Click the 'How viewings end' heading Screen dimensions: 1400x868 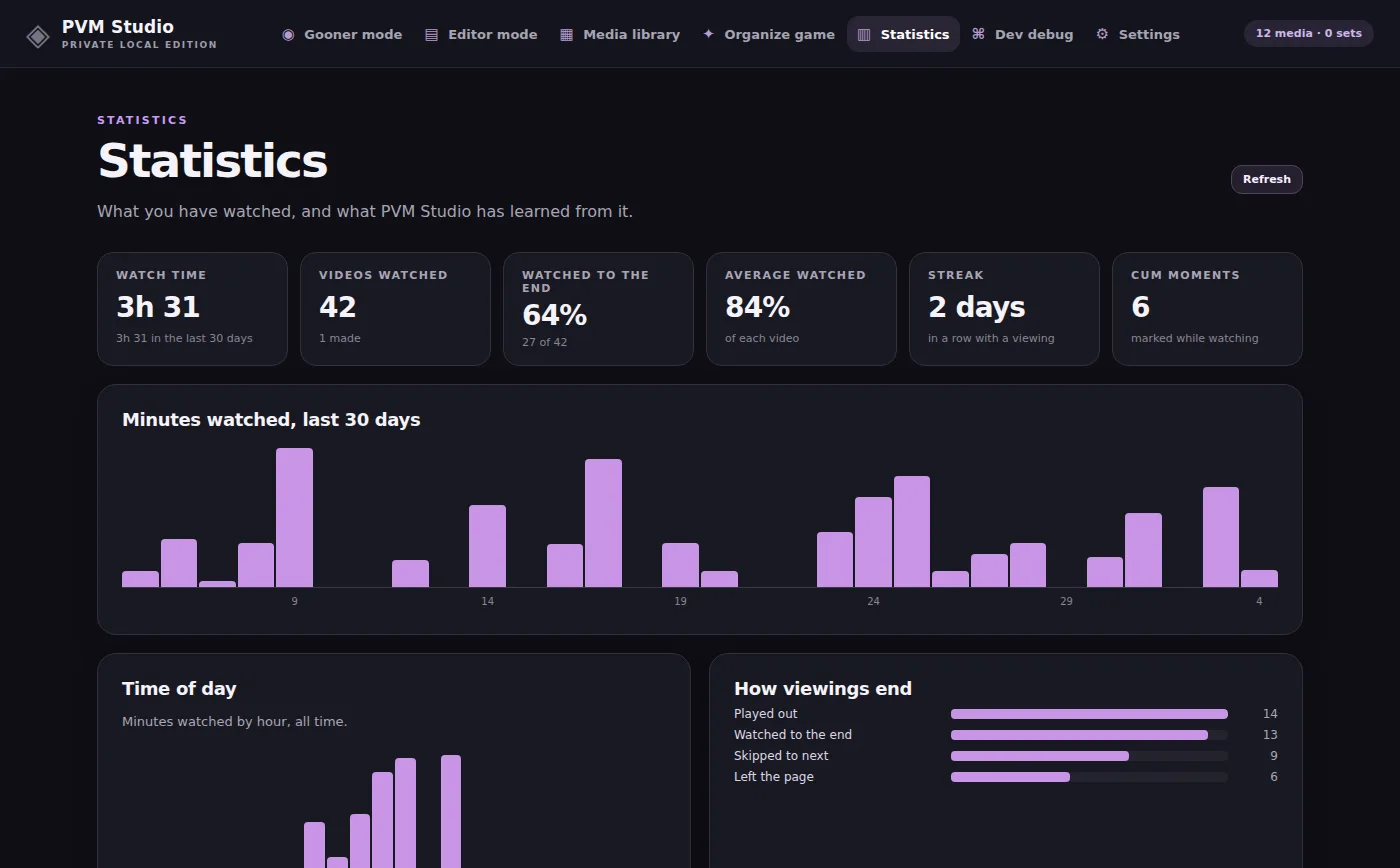823,689
